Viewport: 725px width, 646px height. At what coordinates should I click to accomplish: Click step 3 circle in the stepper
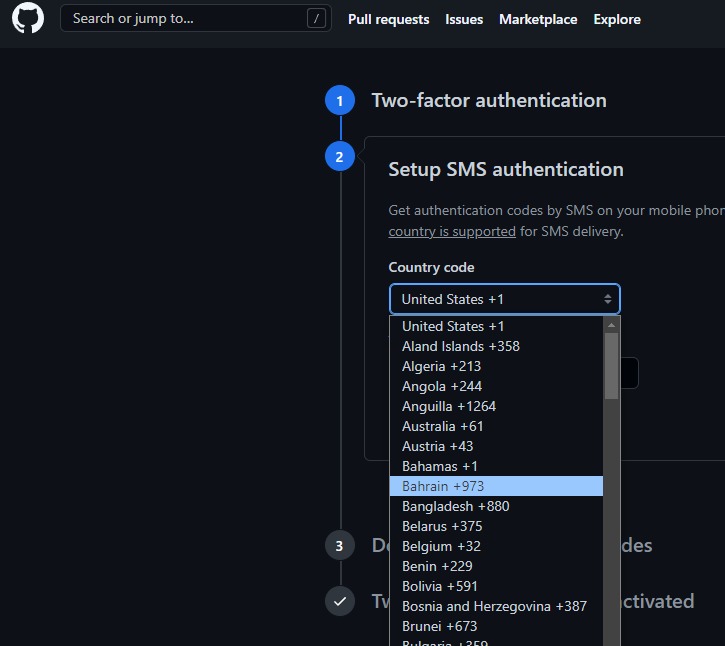point(340,545)
